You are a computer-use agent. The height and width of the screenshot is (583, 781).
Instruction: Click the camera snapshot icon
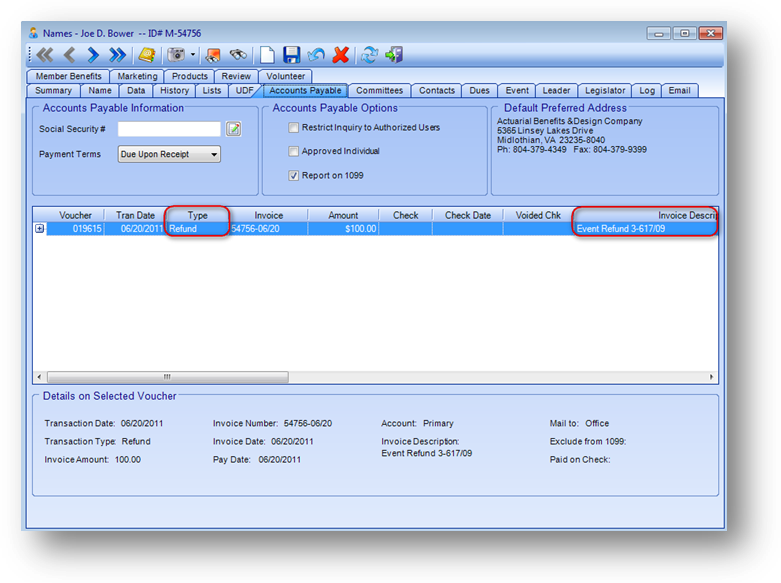(x=176, y=55)
